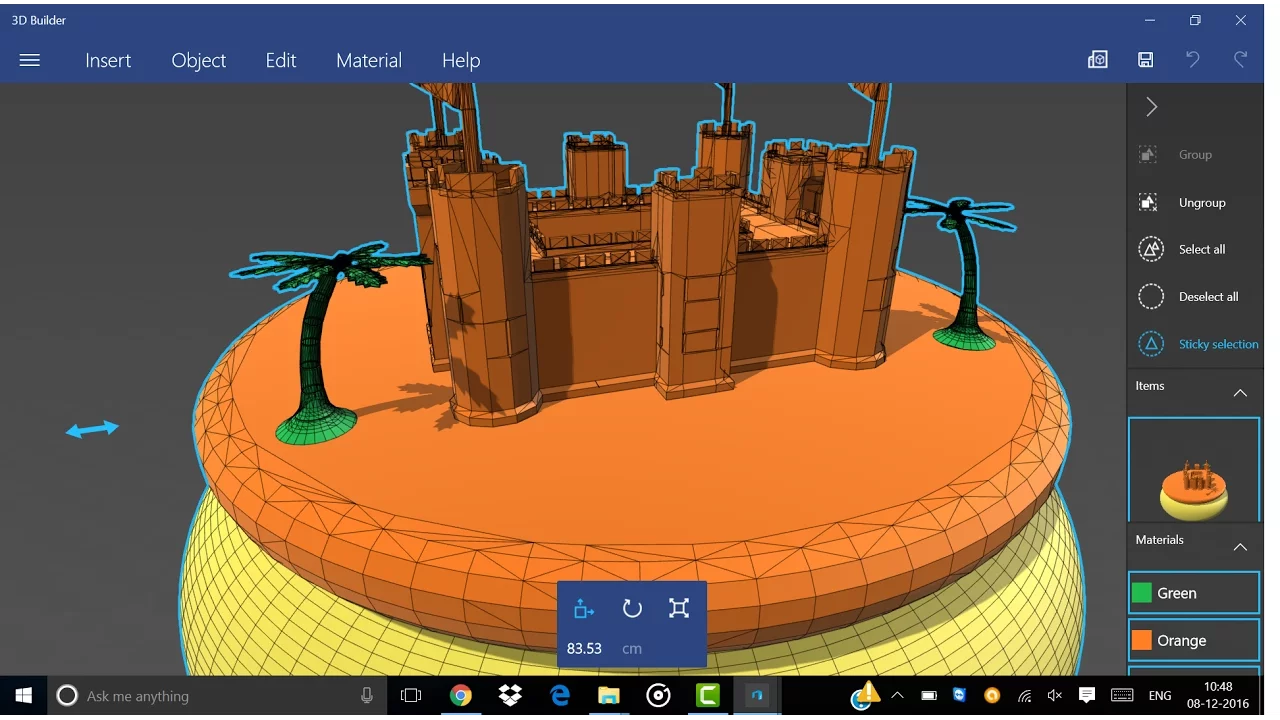
Task: Open the Help menu
Action: 461,60
